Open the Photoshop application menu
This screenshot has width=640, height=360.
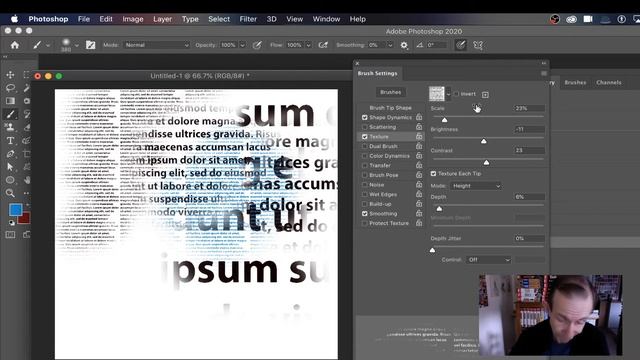click(x=48, y=19)
